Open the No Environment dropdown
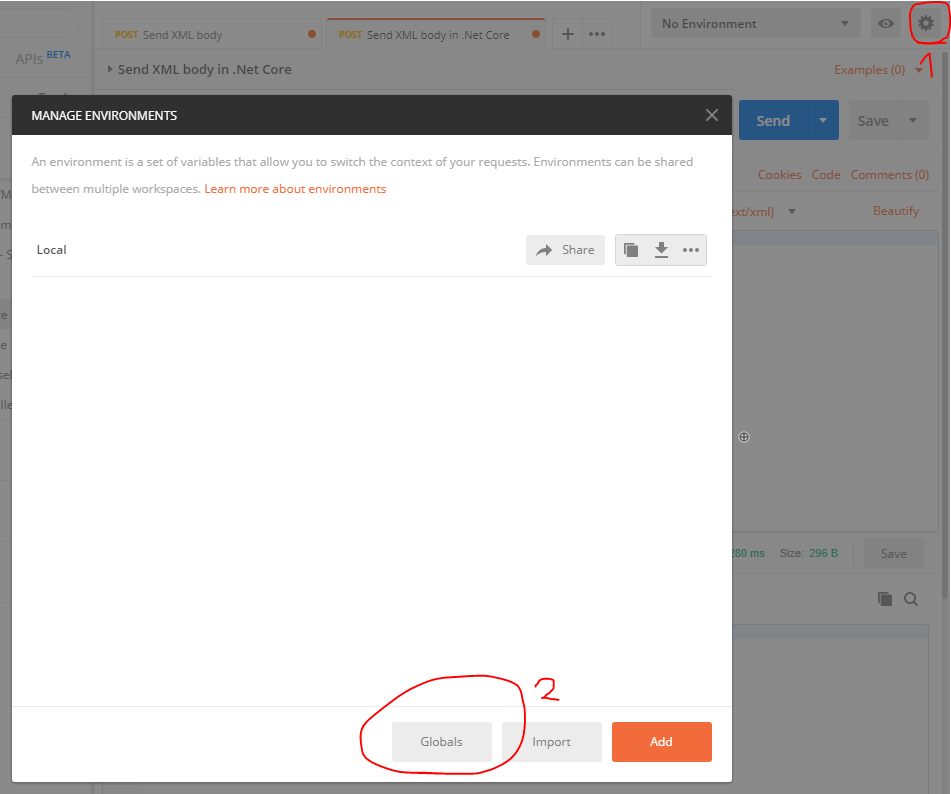The image size is (951, 794). (755, 24)
